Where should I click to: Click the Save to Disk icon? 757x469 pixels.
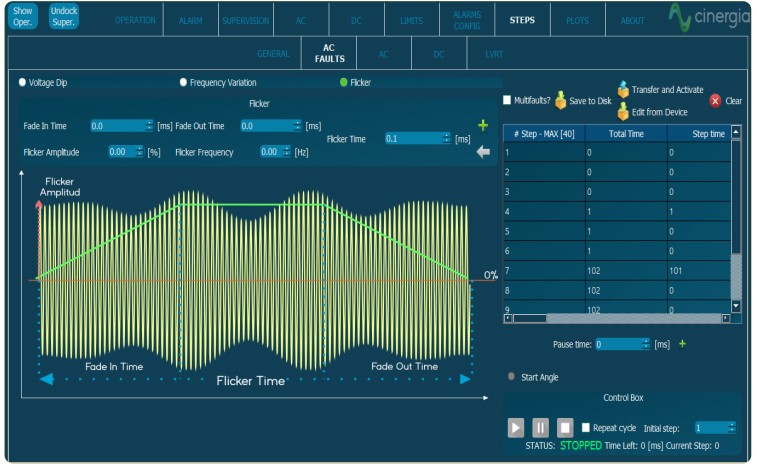tap(561, 101)
